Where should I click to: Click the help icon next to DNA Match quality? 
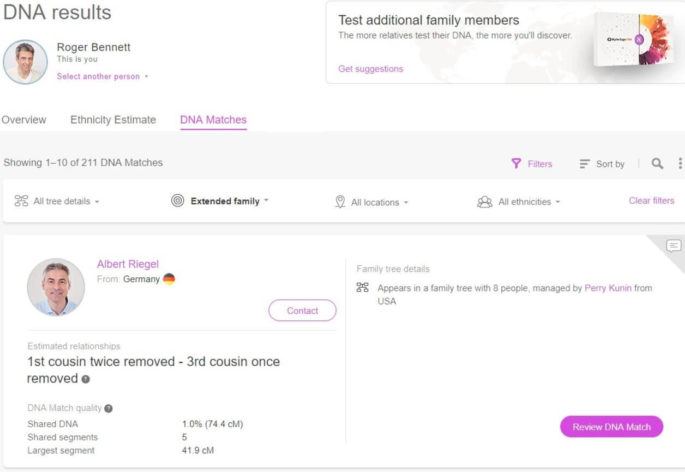(x=109, y=408)
